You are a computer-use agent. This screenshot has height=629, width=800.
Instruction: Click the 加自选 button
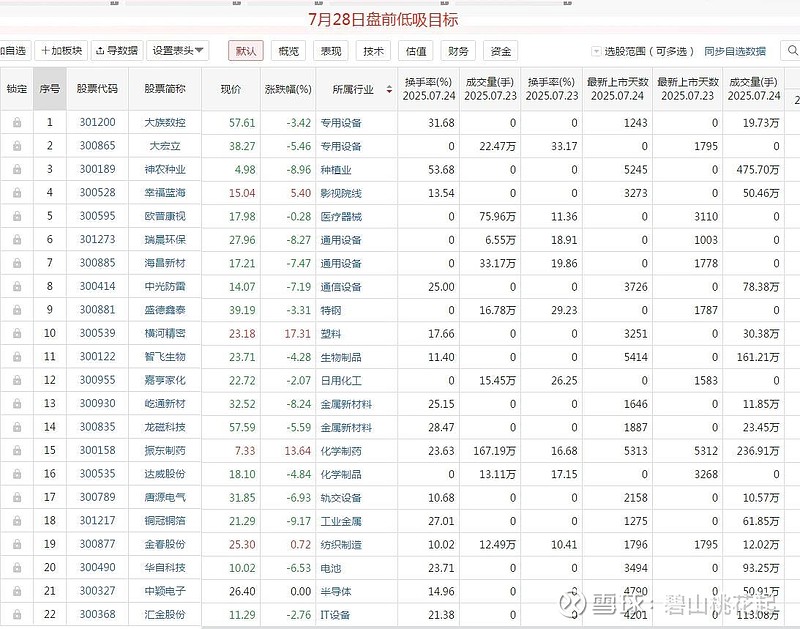pyautogui.click(x=15, y=51)
